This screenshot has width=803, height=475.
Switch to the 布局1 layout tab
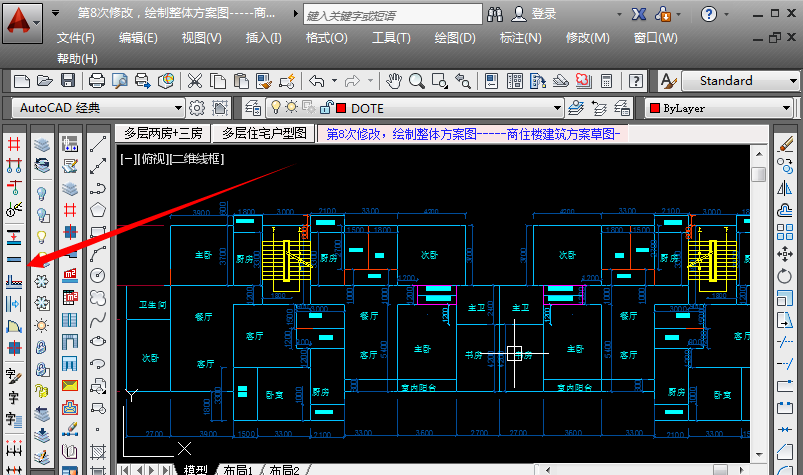(x=236, y=469)
